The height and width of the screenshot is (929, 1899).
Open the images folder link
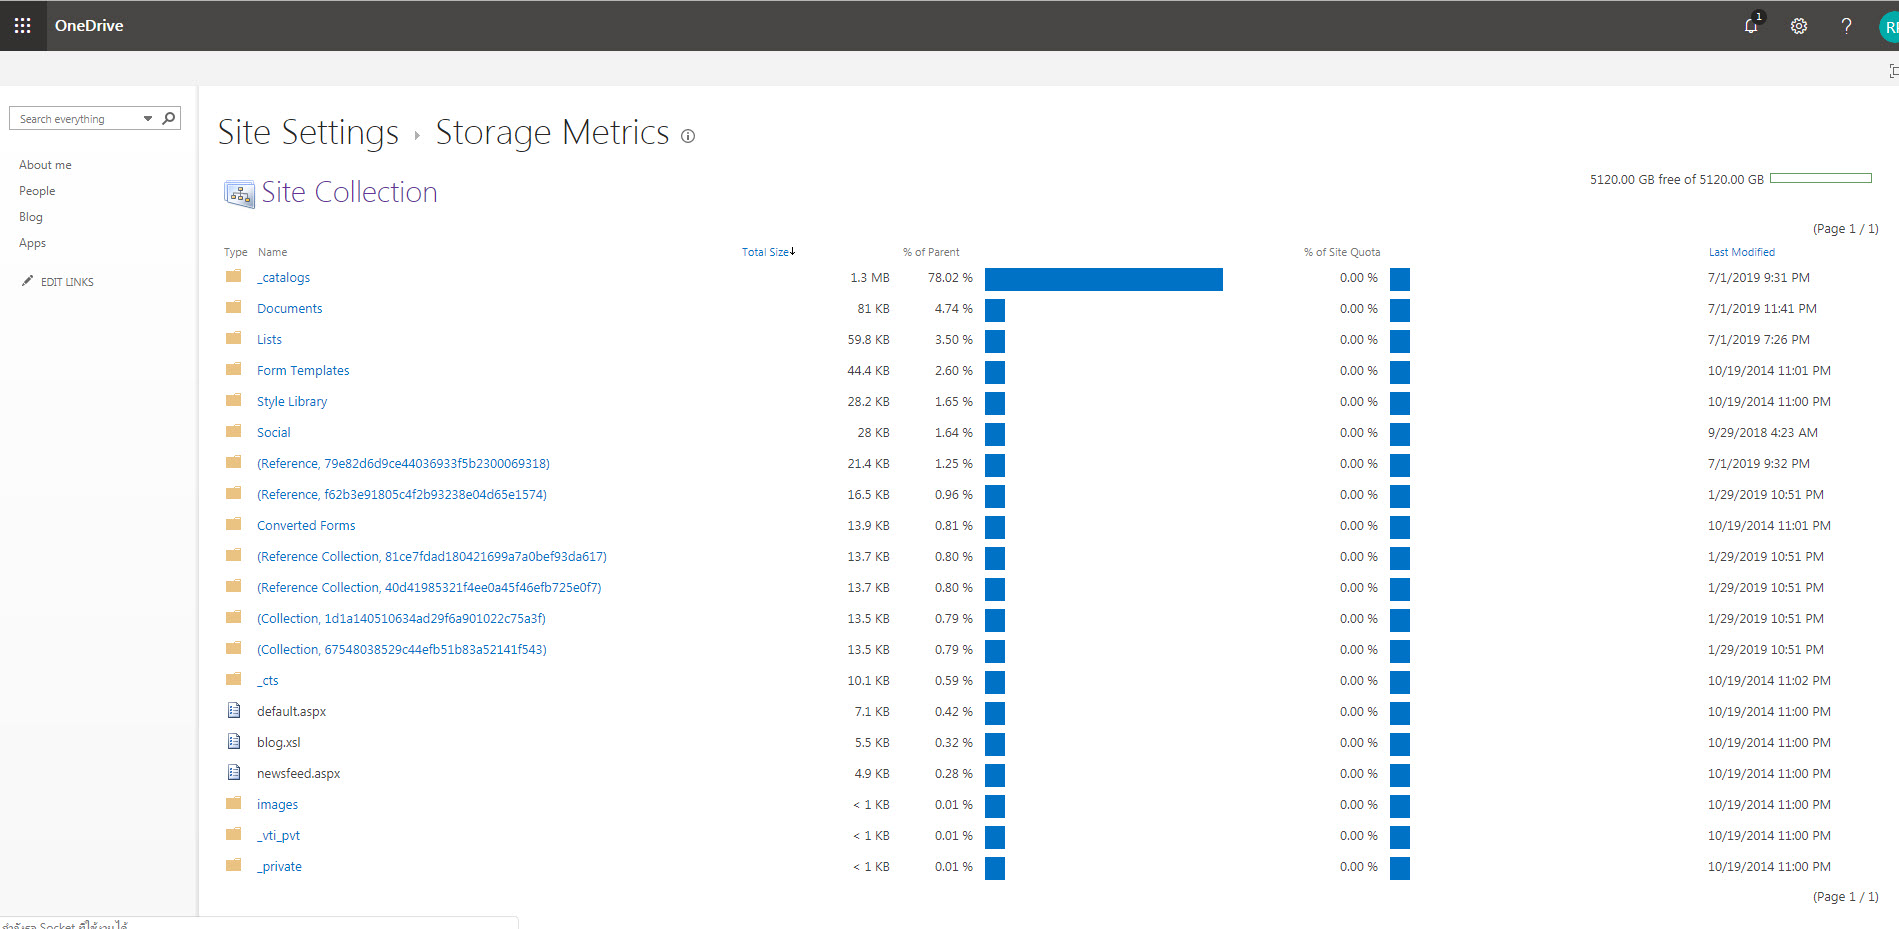(x=277, y=805)
